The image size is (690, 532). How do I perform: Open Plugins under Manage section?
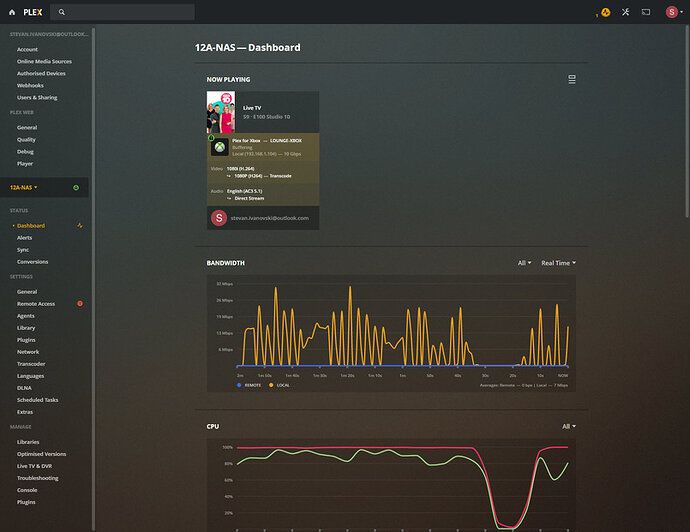pyautogui.click(x=26, y=502)
